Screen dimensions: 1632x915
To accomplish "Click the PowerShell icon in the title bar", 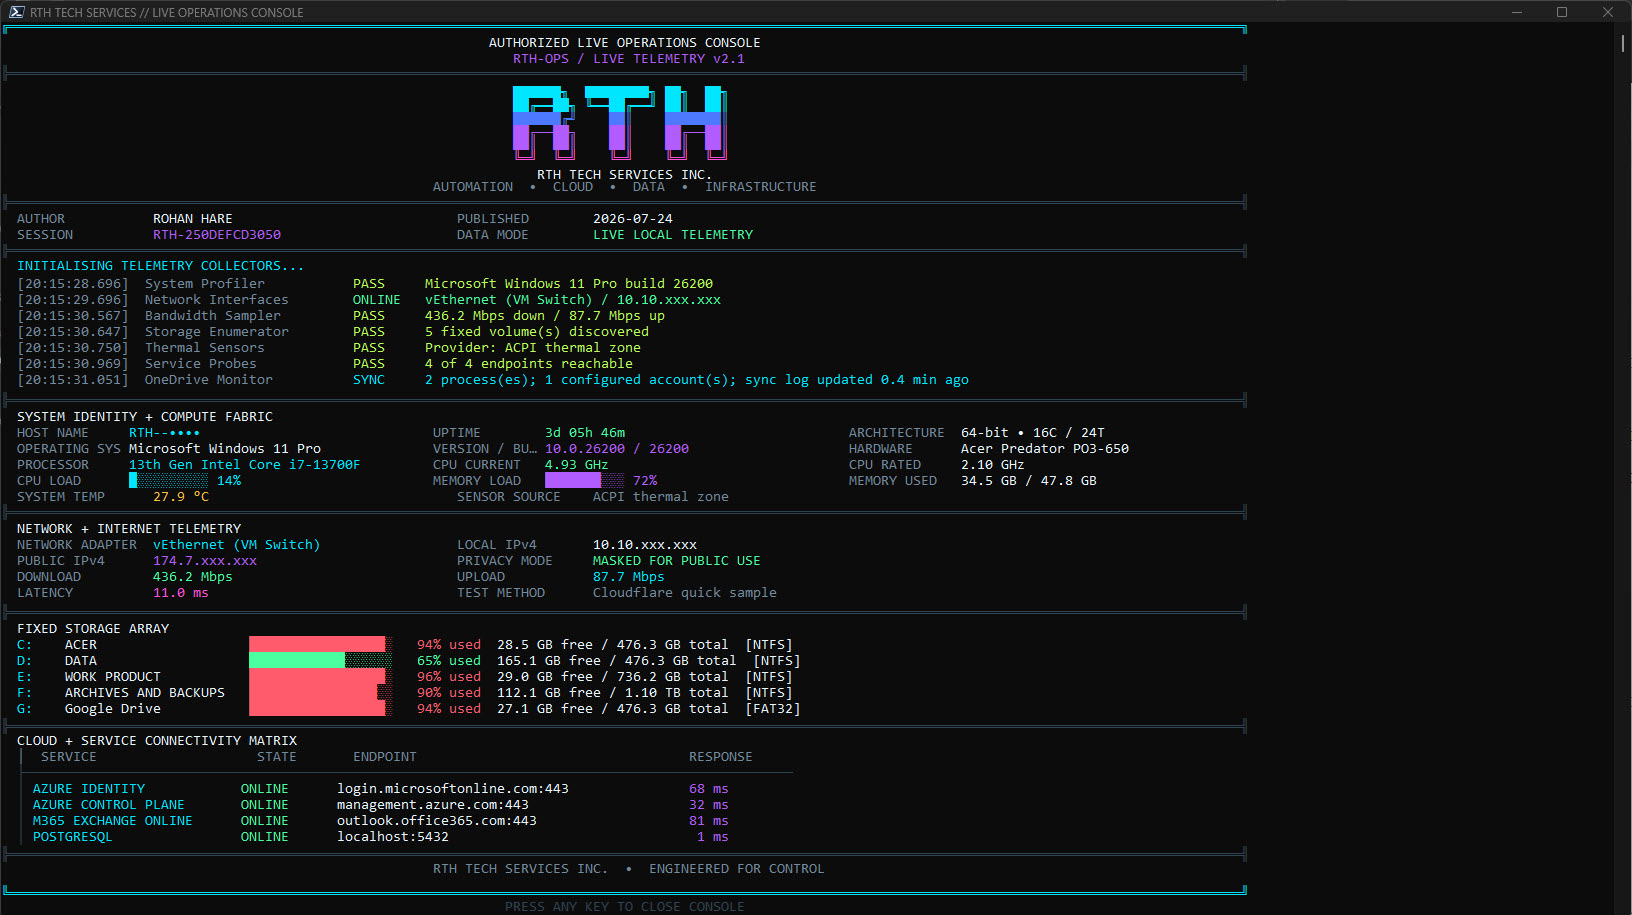I will (x=16, y=12).
